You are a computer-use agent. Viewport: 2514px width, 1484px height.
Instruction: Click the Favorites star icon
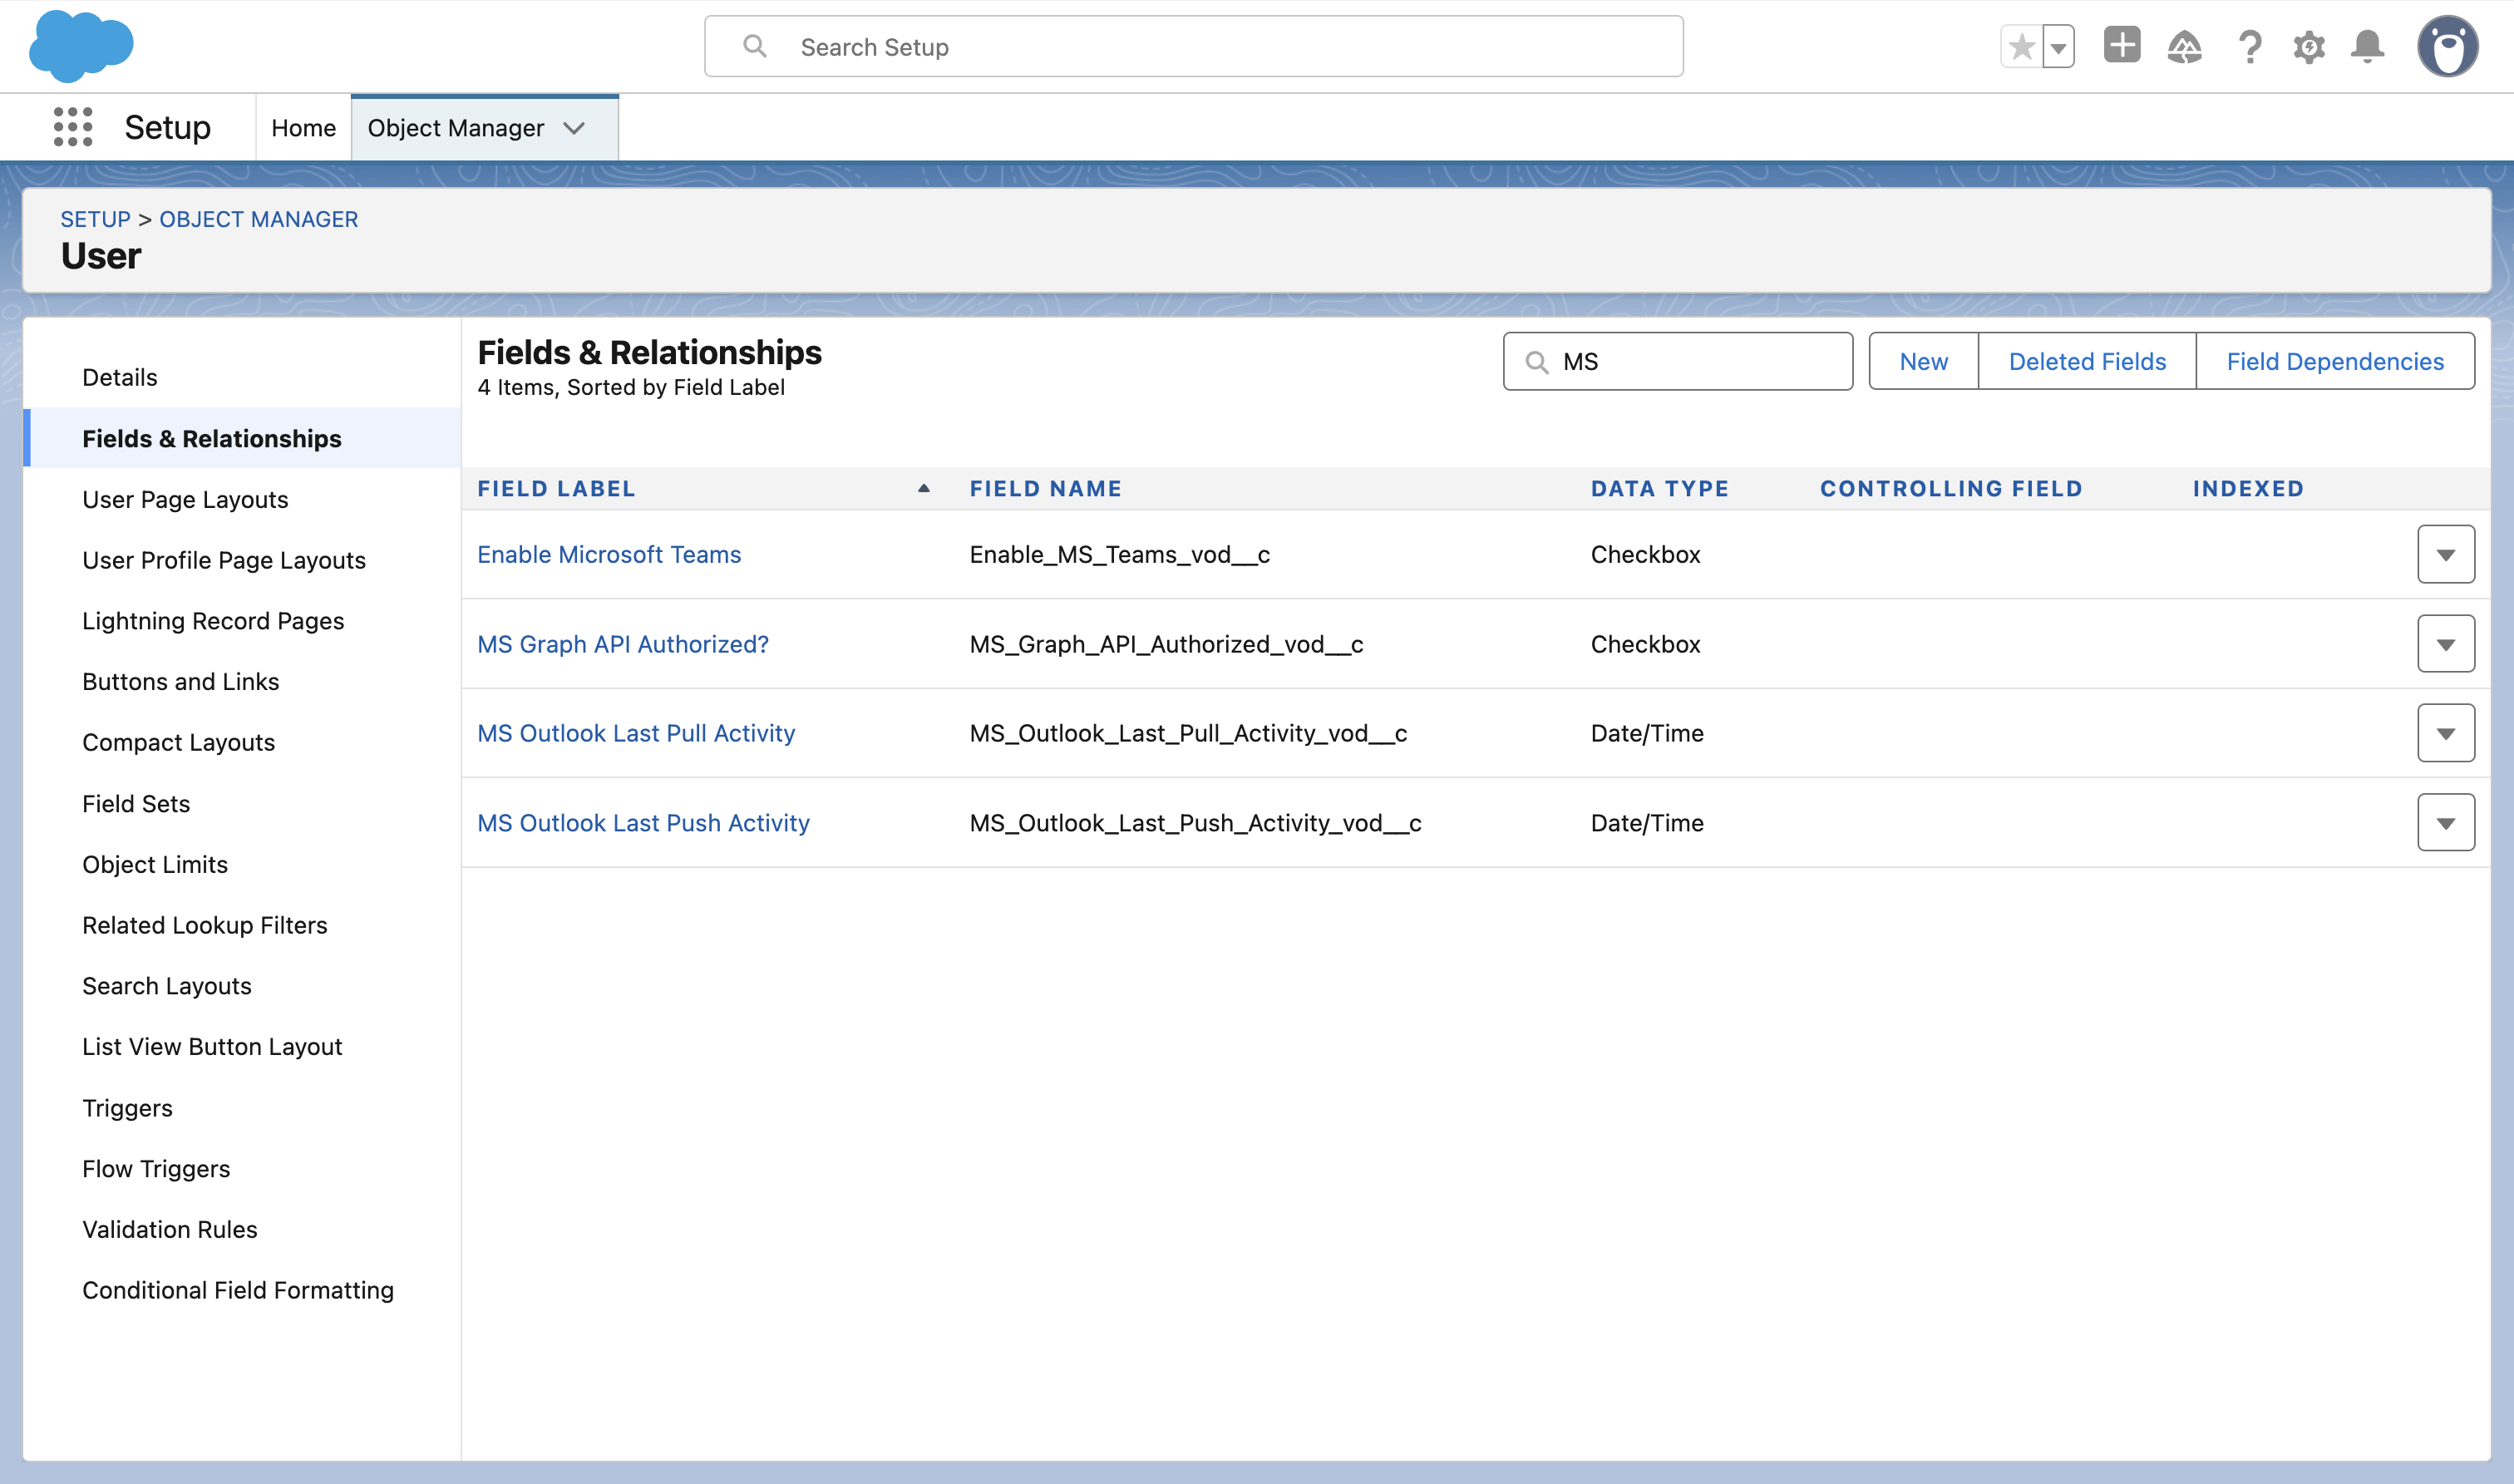coord(2021,47)
